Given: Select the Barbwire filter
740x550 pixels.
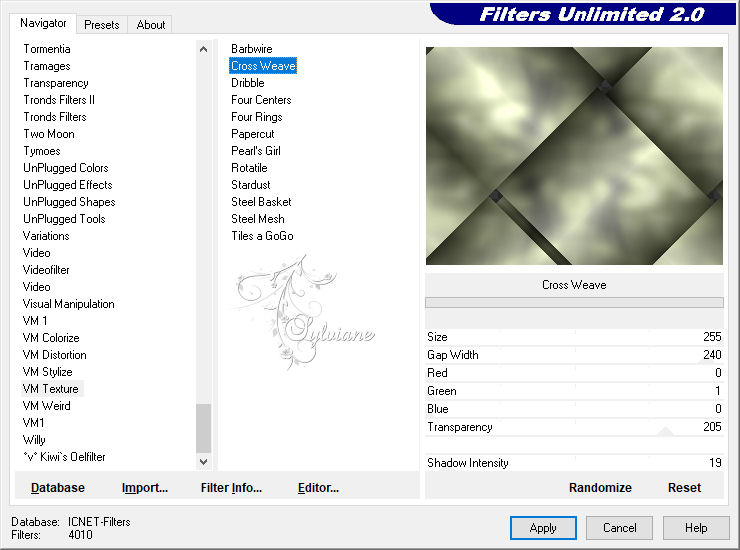Looking at the screenshot, I should coord(252,49).
